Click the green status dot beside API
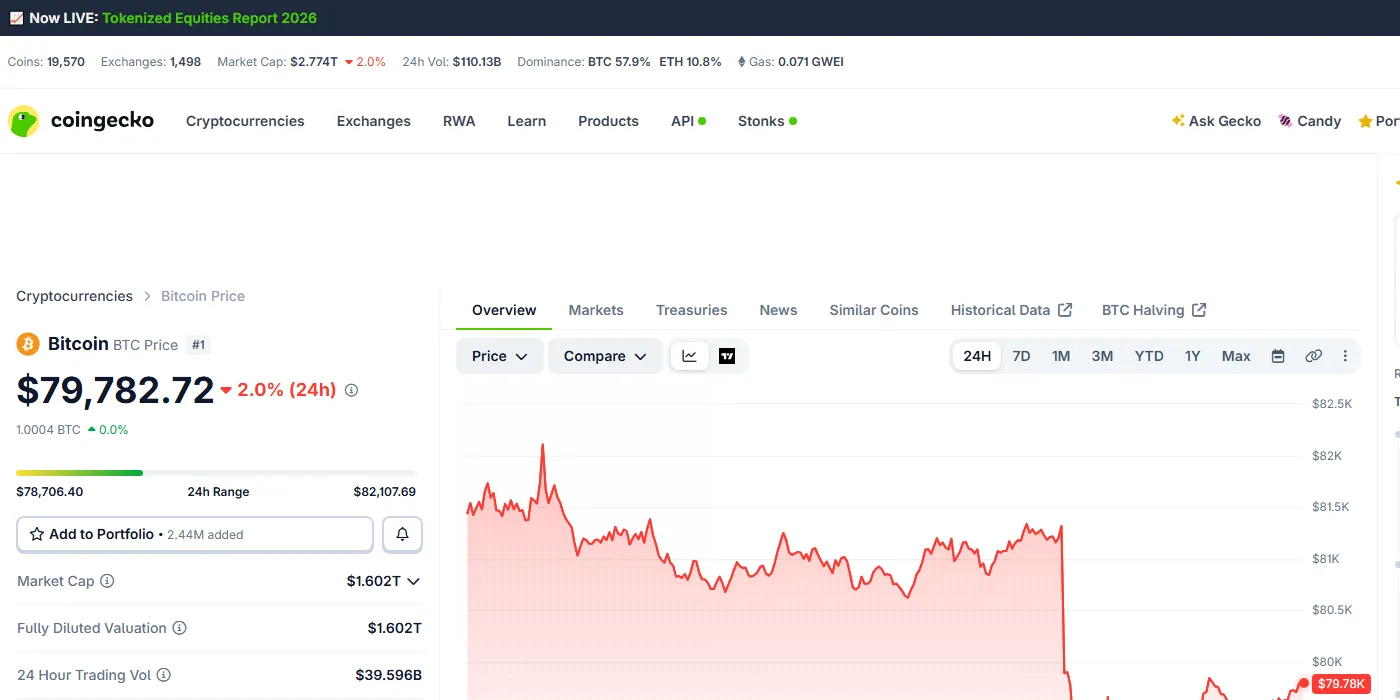The width and height of the screenshot is (1400, 700). click(702, 121)
